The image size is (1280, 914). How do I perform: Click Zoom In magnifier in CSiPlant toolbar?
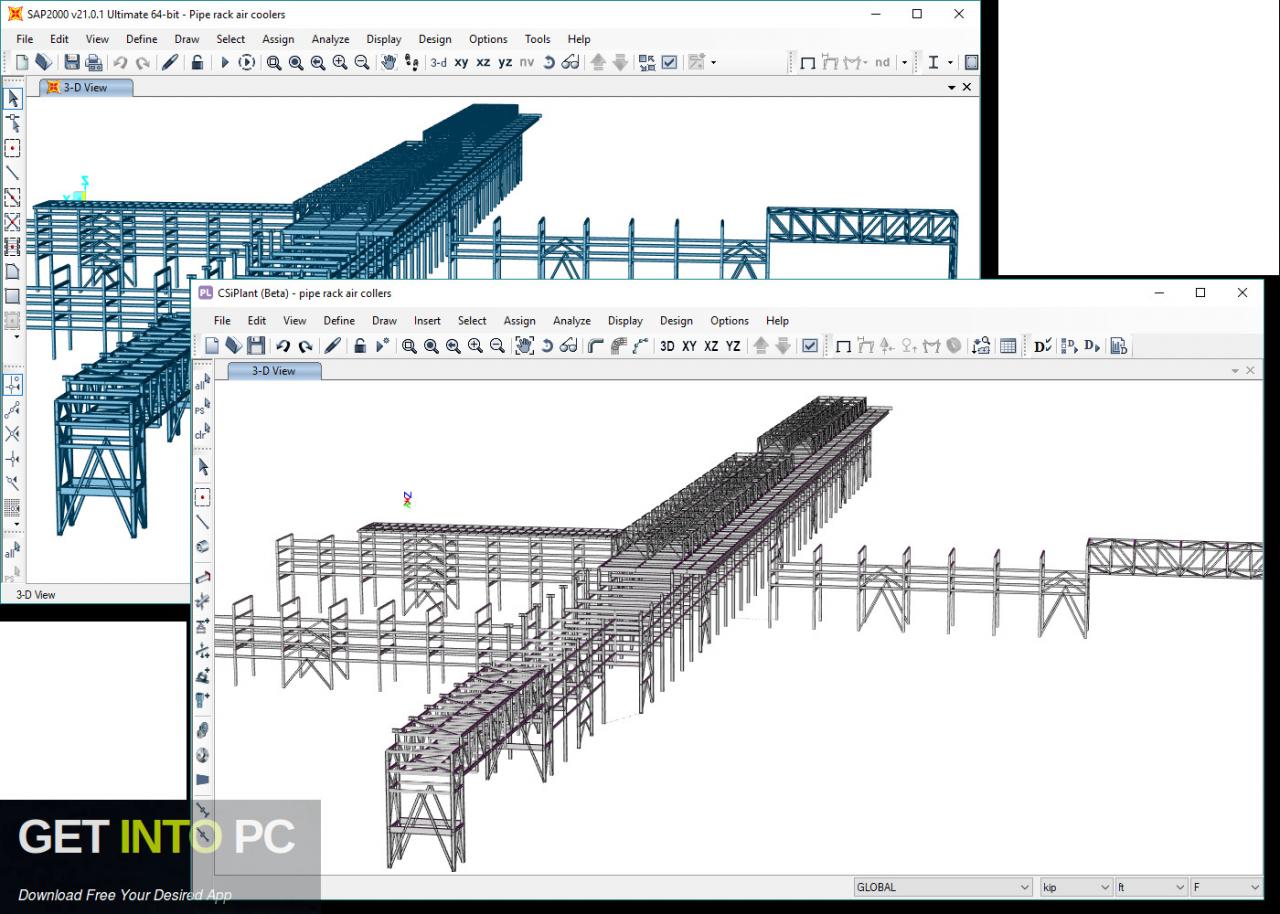tap(475, 346)
